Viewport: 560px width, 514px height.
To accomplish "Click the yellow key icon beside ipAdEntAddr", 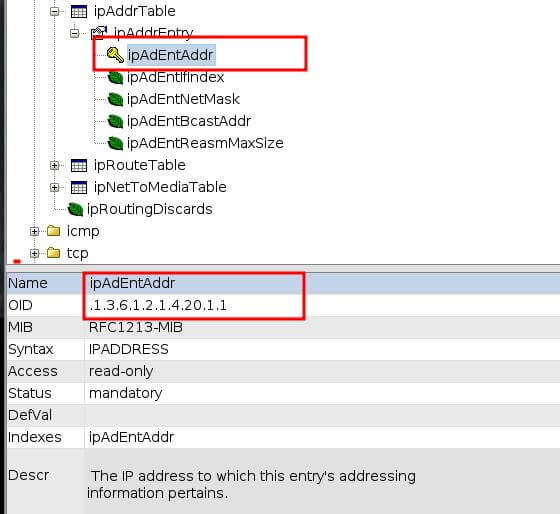I will pyautogui.click(x=115, y=55).
